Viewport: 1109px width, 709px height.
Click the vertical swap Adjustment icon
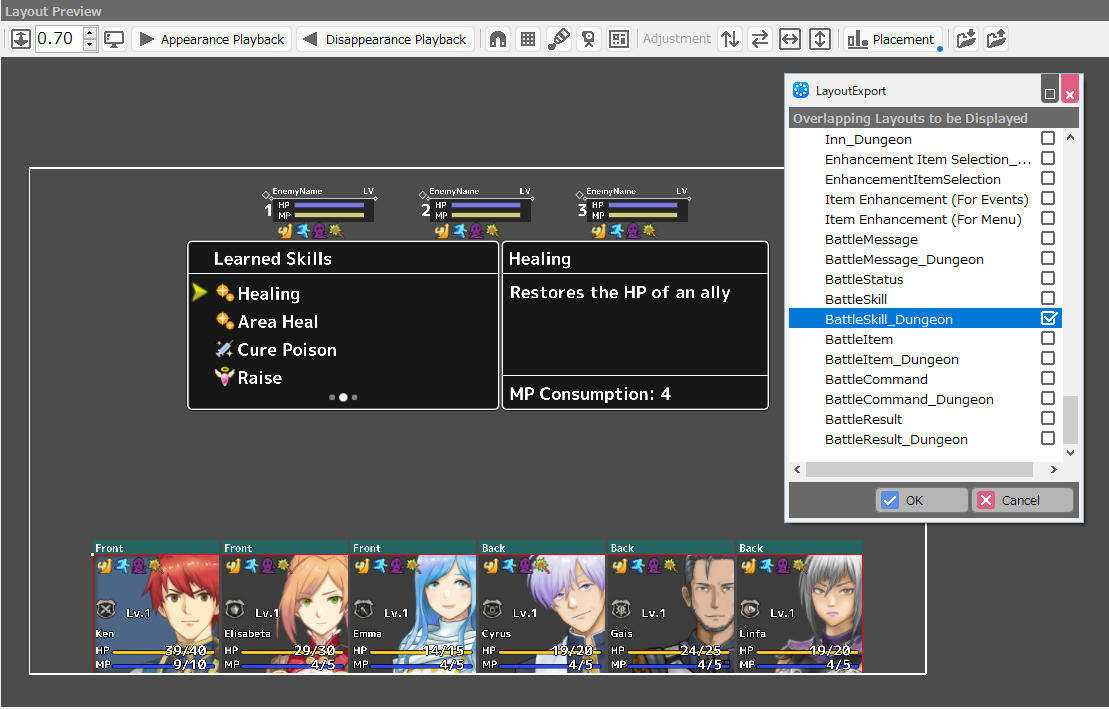[x=730, y=38]
